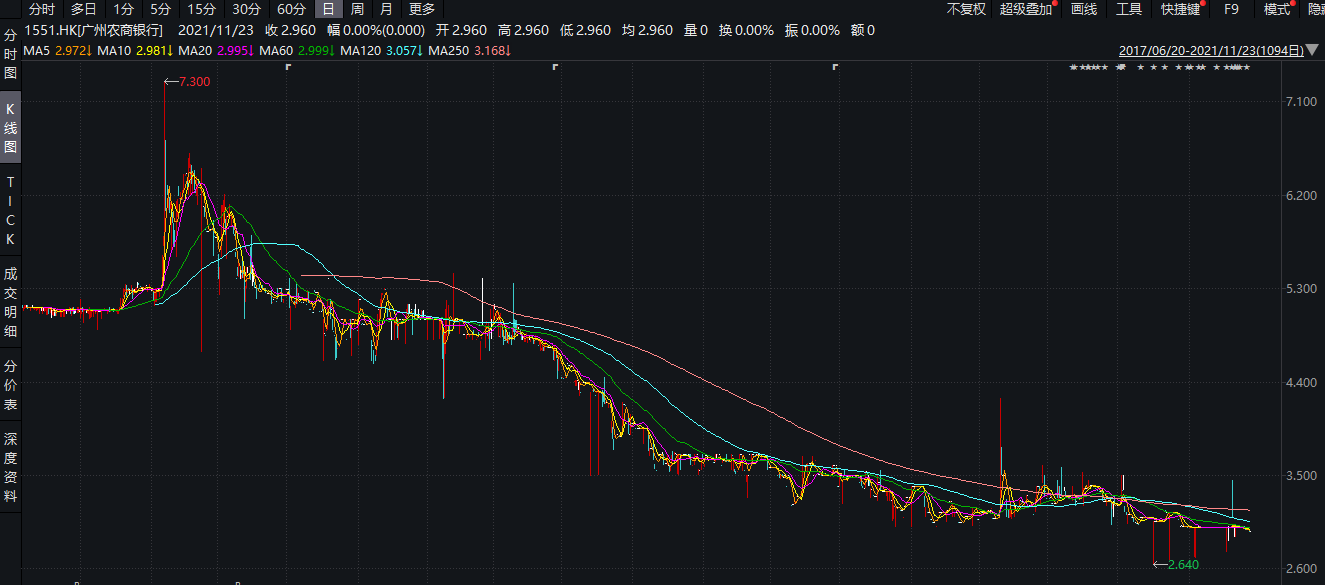Select the 周 weekly period tab
The width and height of the screenshot is (1325, 585).
[x=357, y=9]
